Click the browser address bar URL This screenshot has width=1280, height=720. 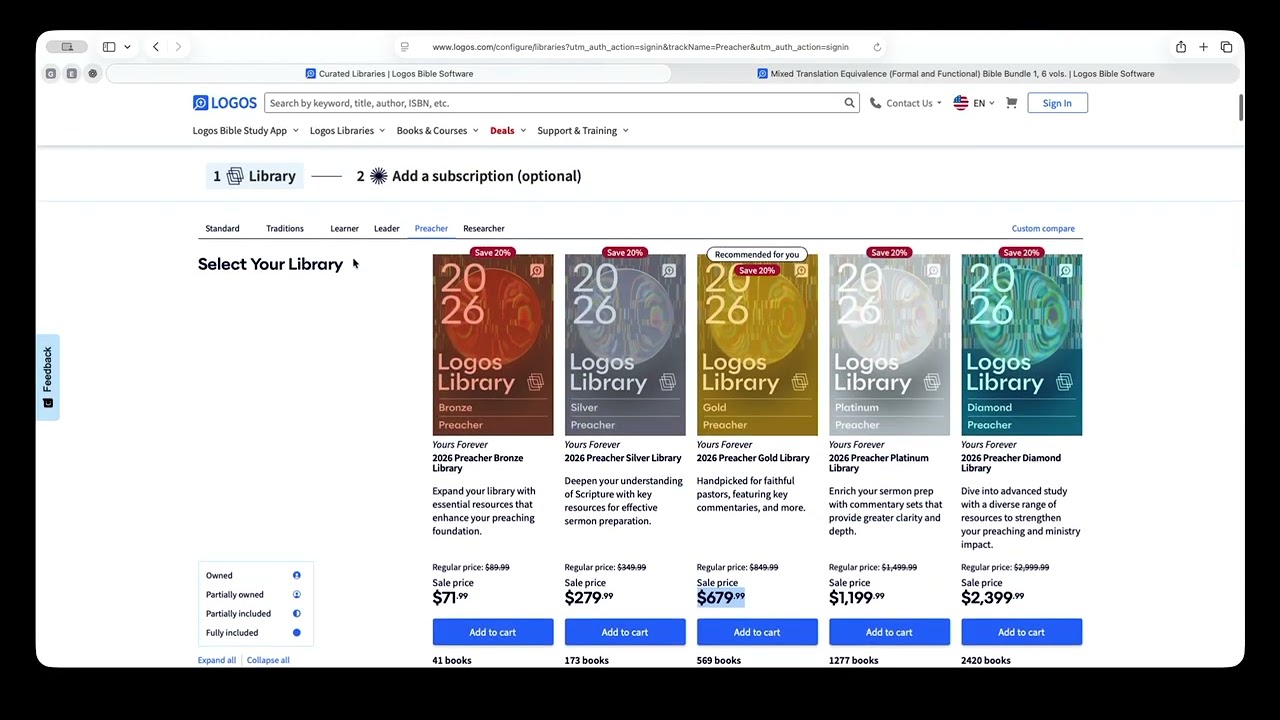pos(640,47)
